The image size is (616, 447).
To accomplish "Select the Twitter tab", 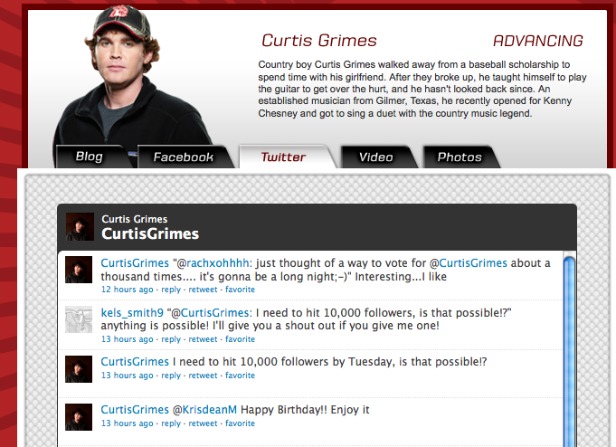I will point(283,157).
